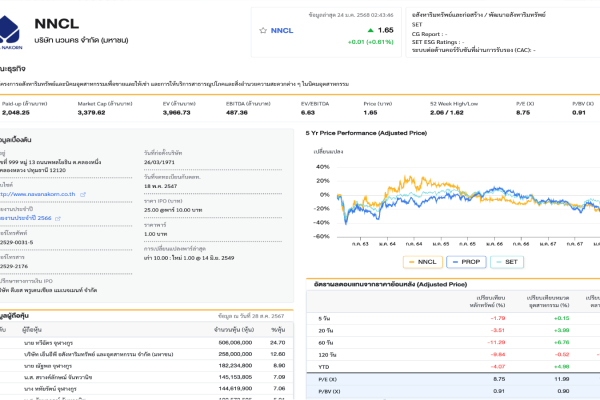Viewport: 600px width, 400px height.
Task: Click the star favorite icon beside NNCL
Action: pyautogui.click(x=263, y=31)
